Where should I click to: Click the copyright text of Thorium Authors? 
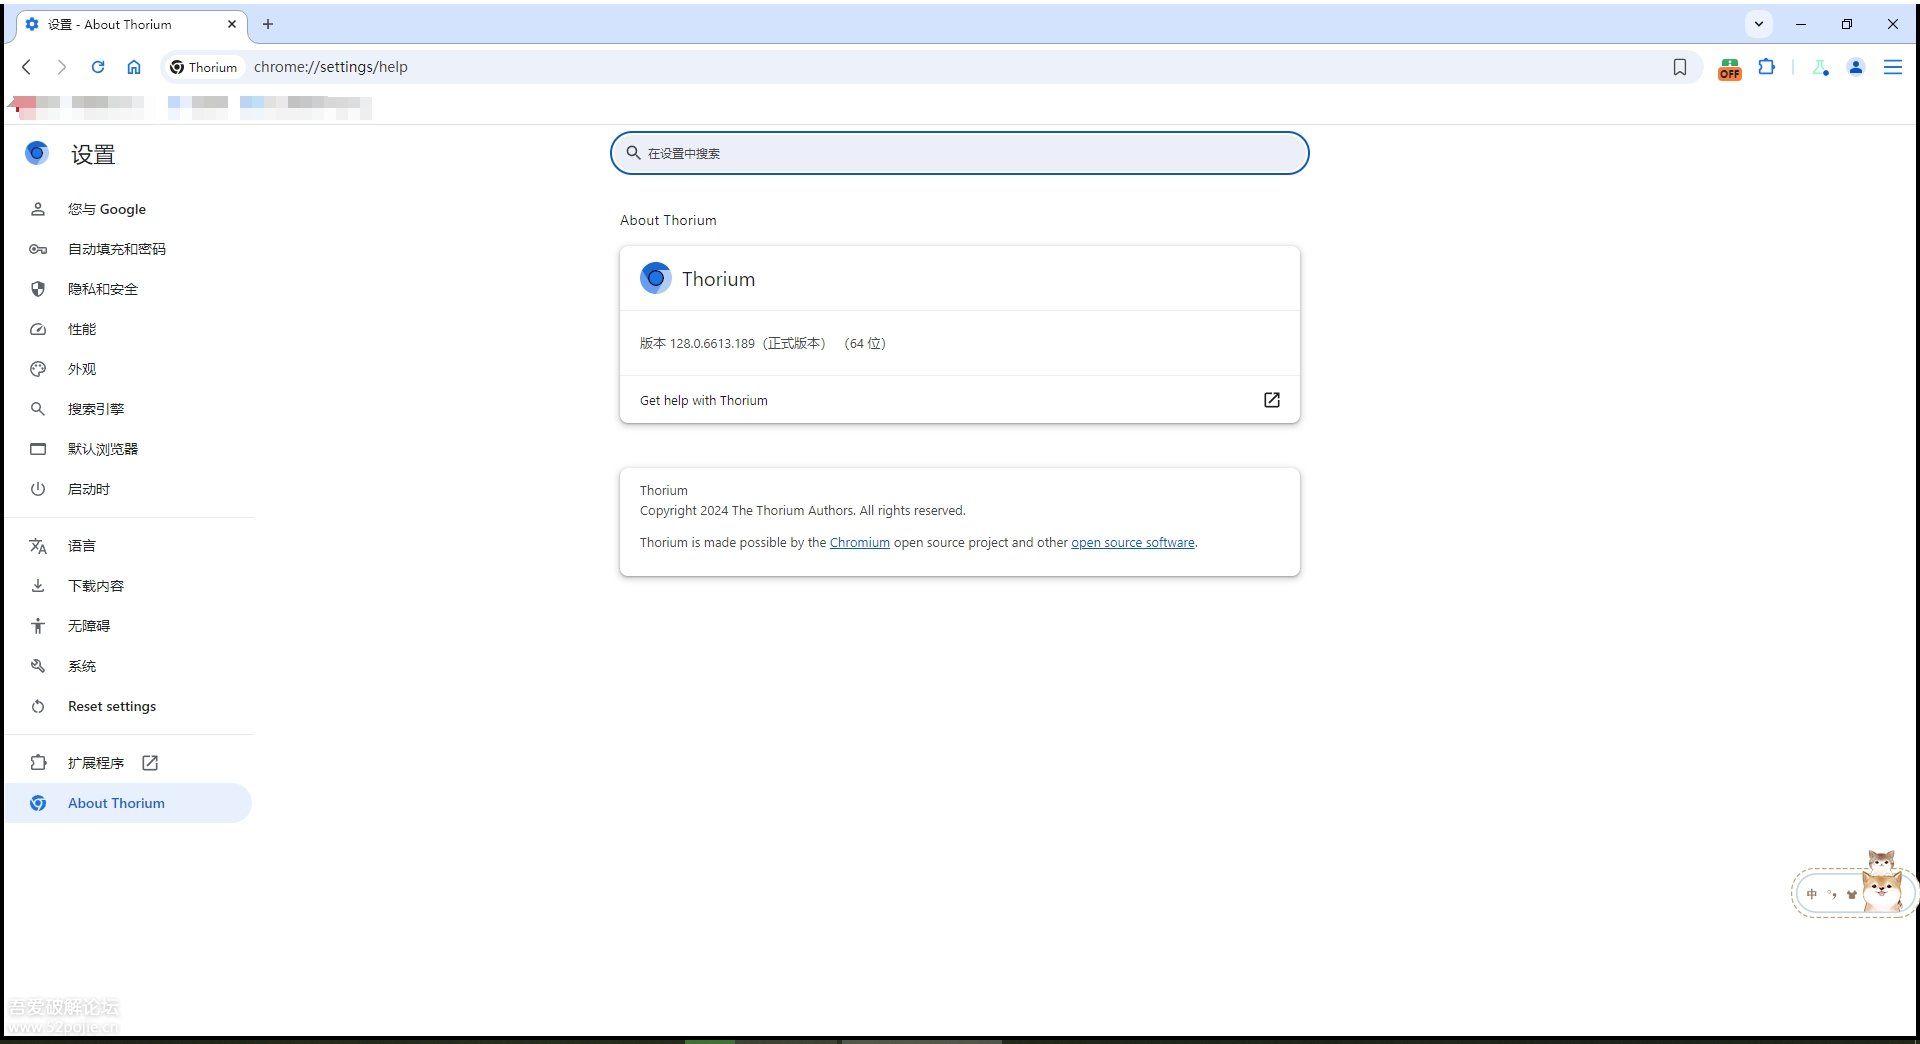click(803, 511)
